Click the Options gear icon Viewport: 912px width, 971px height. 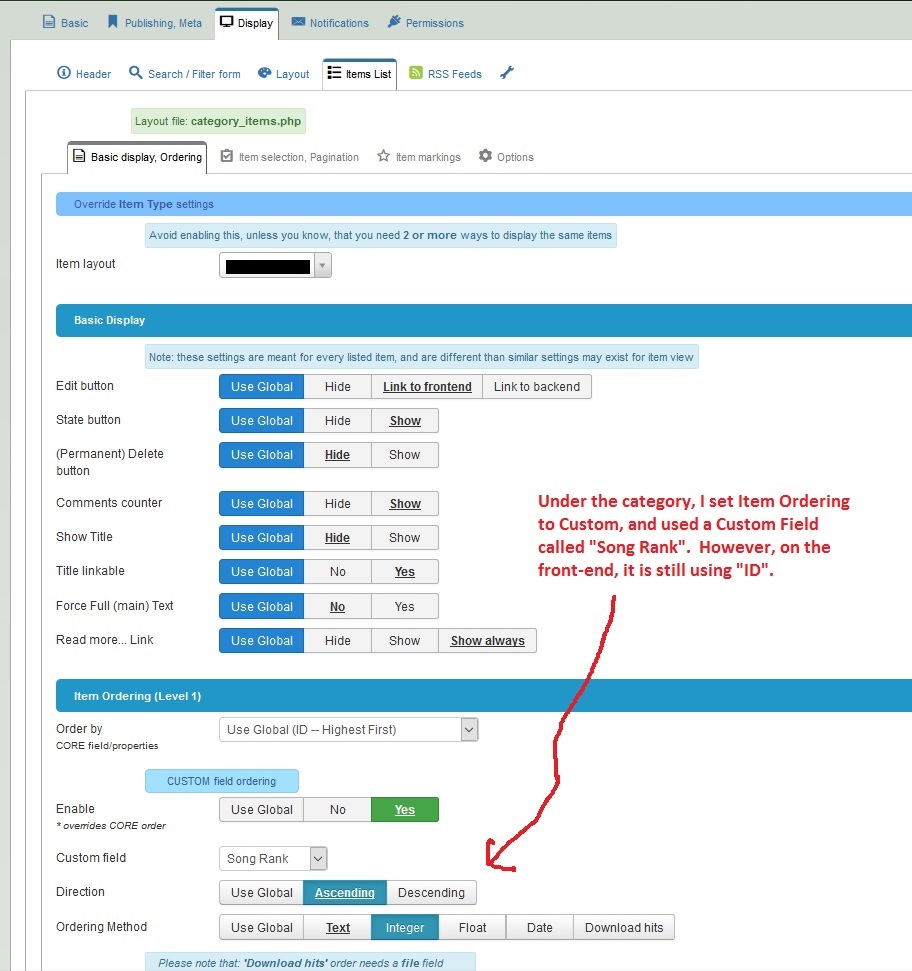tap(485, 156)
